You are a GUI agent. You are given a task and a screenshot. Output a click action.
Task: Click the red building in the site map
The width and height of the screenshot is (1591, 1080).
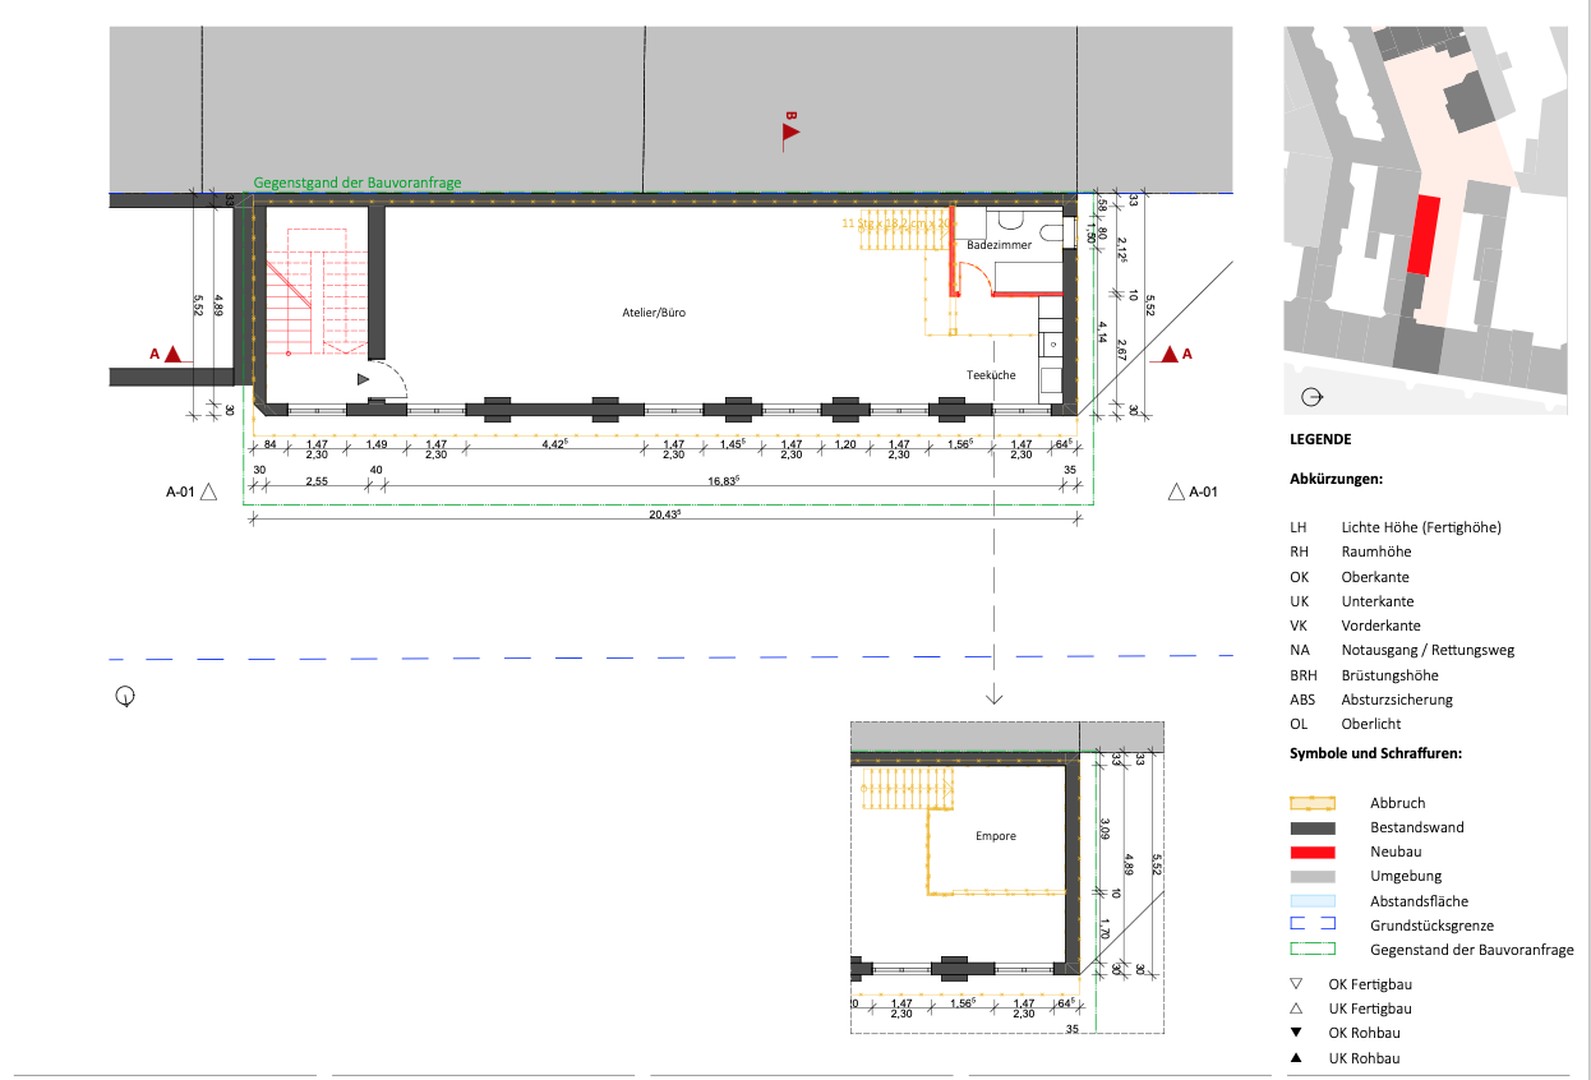[x=1423, y=234]
